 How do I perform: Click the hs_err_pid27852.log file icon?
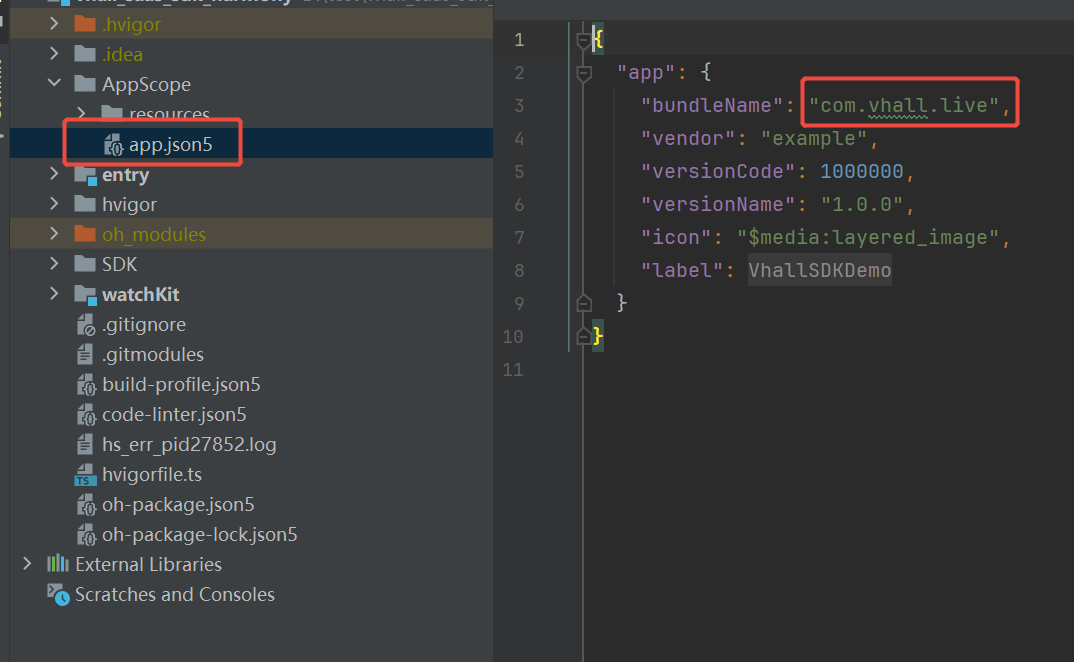86,445
